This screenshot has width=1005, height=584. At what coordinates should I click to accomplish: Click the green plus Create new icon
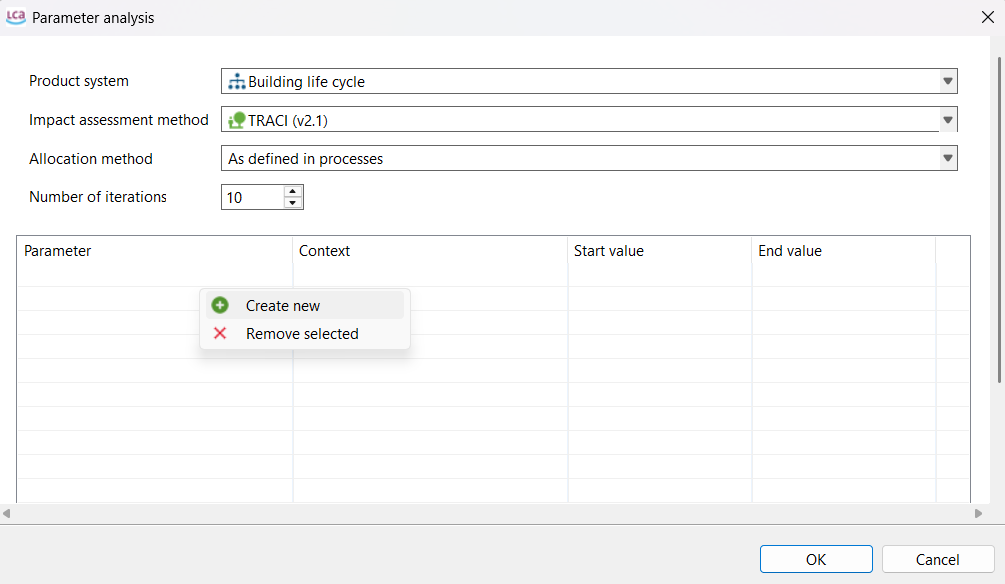click(x=220, y=306)
